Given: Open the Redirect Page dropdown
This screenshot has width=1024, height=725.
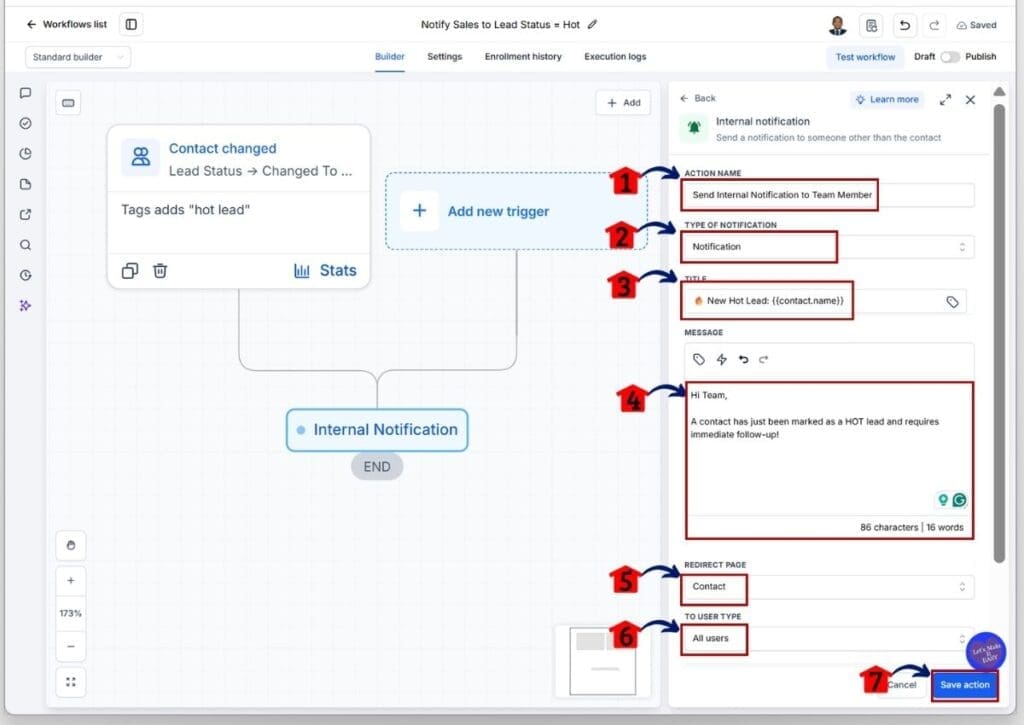Looking at the screenshot, I should [828, 587].
